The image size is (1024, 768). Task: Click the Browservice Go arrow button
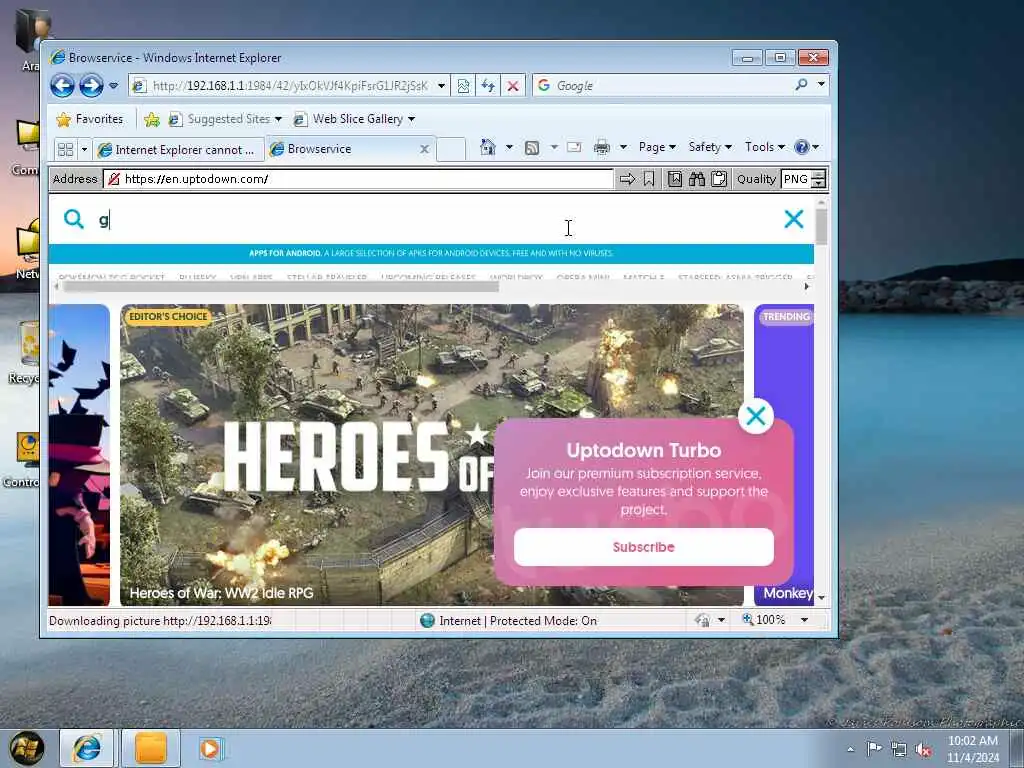coord(627,179)
